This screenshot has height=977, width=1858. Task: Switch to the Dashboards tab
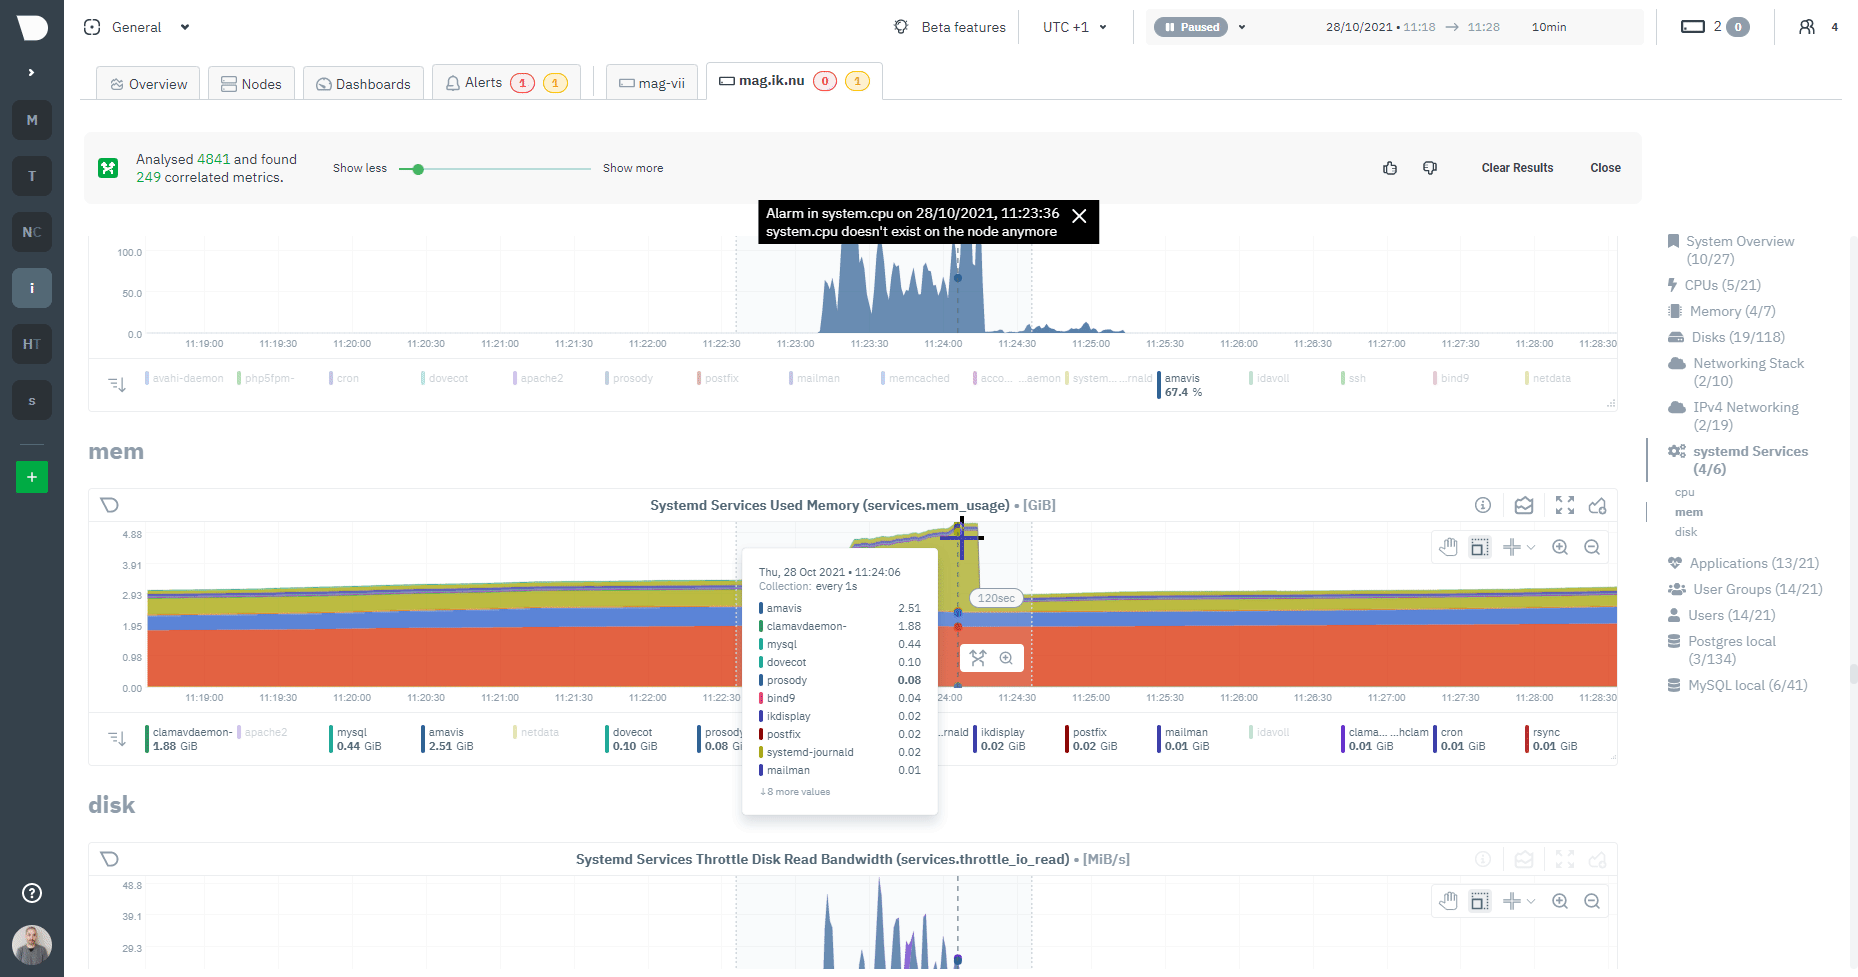point(364,84)
